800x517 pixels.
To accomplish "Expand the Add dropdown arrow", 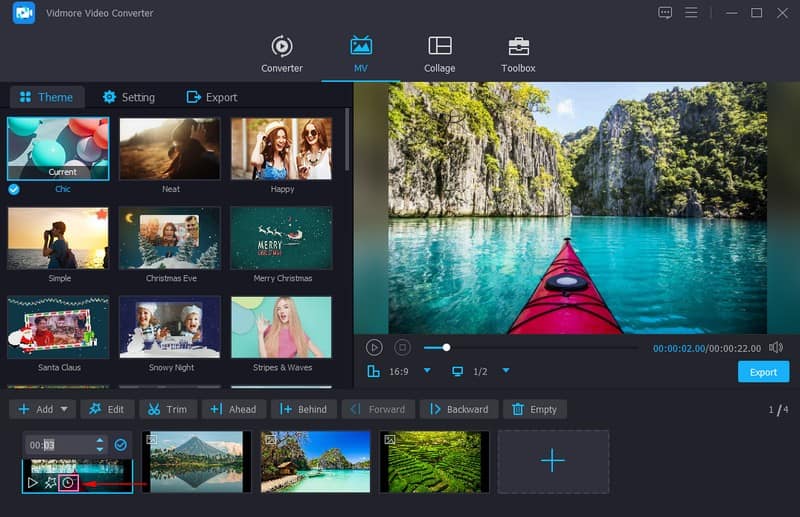I will tap(65, 409).
